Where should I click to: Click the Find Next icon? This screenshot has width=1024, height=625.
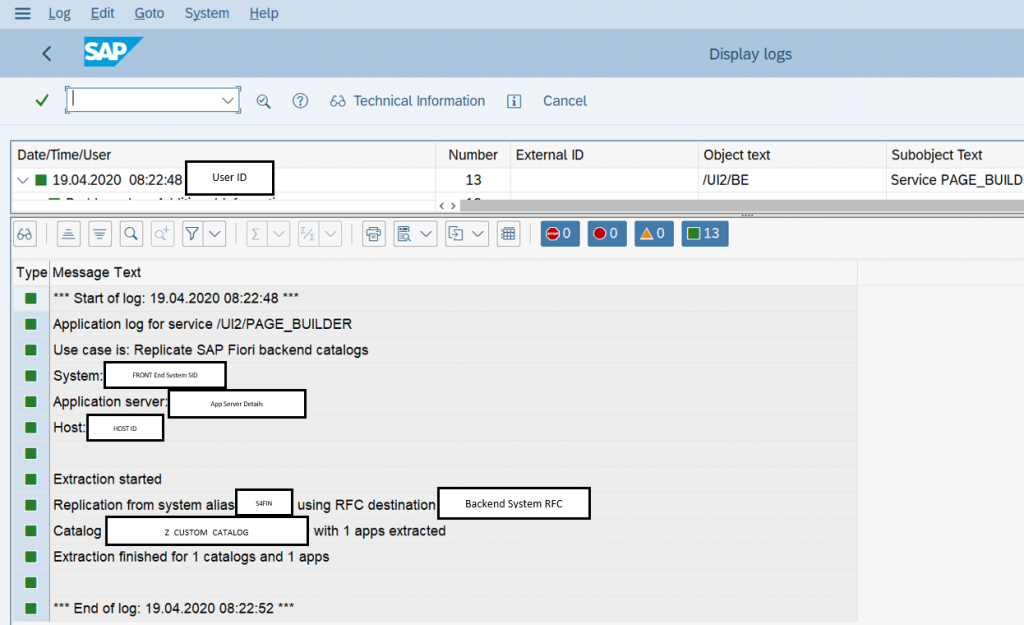163,234
